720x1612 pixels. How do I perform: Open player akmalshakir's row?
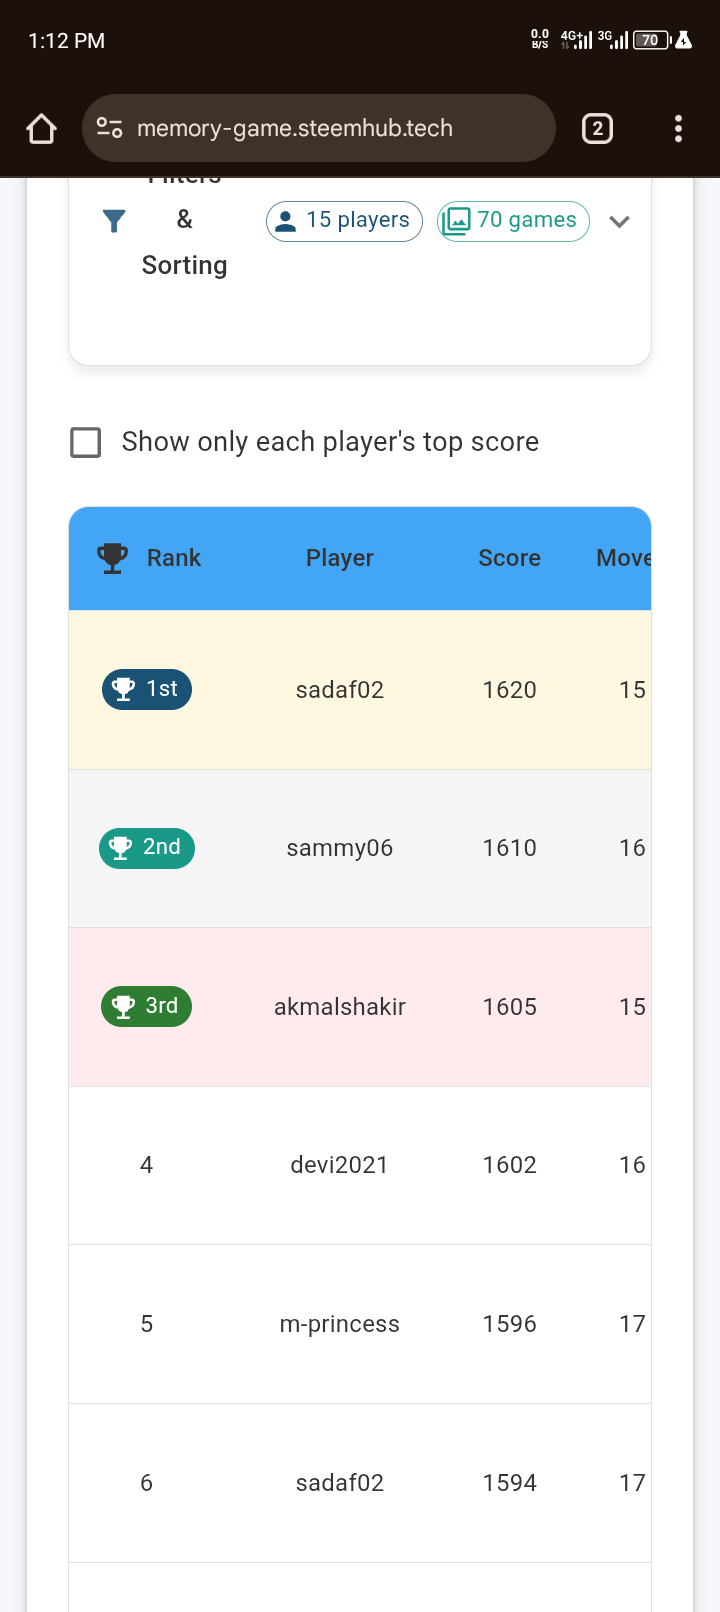tap(360, 1007)
